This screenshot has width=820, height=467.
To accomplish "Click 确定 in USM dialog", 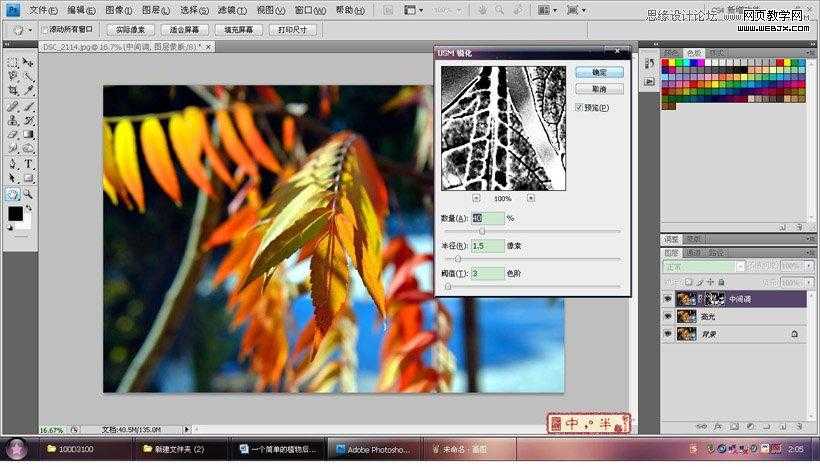I will (599, 72).
